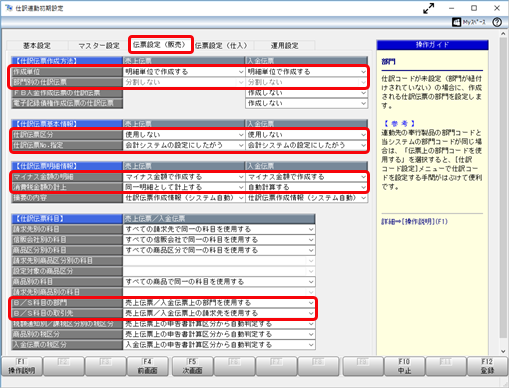Open 消費税金額の計上 dropdown for 売上伝票
This screenshot has width=510, height=388.
(184, 187)
